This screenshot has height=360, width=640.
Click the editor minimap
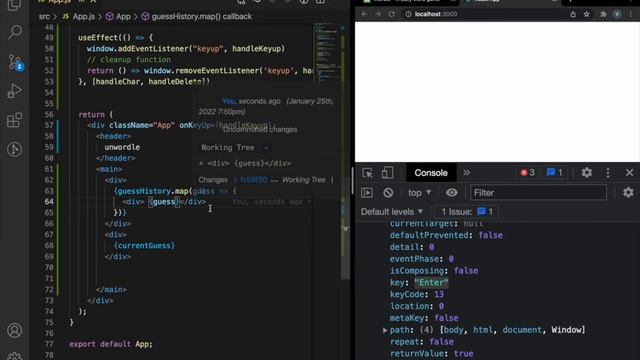point(326,53)
